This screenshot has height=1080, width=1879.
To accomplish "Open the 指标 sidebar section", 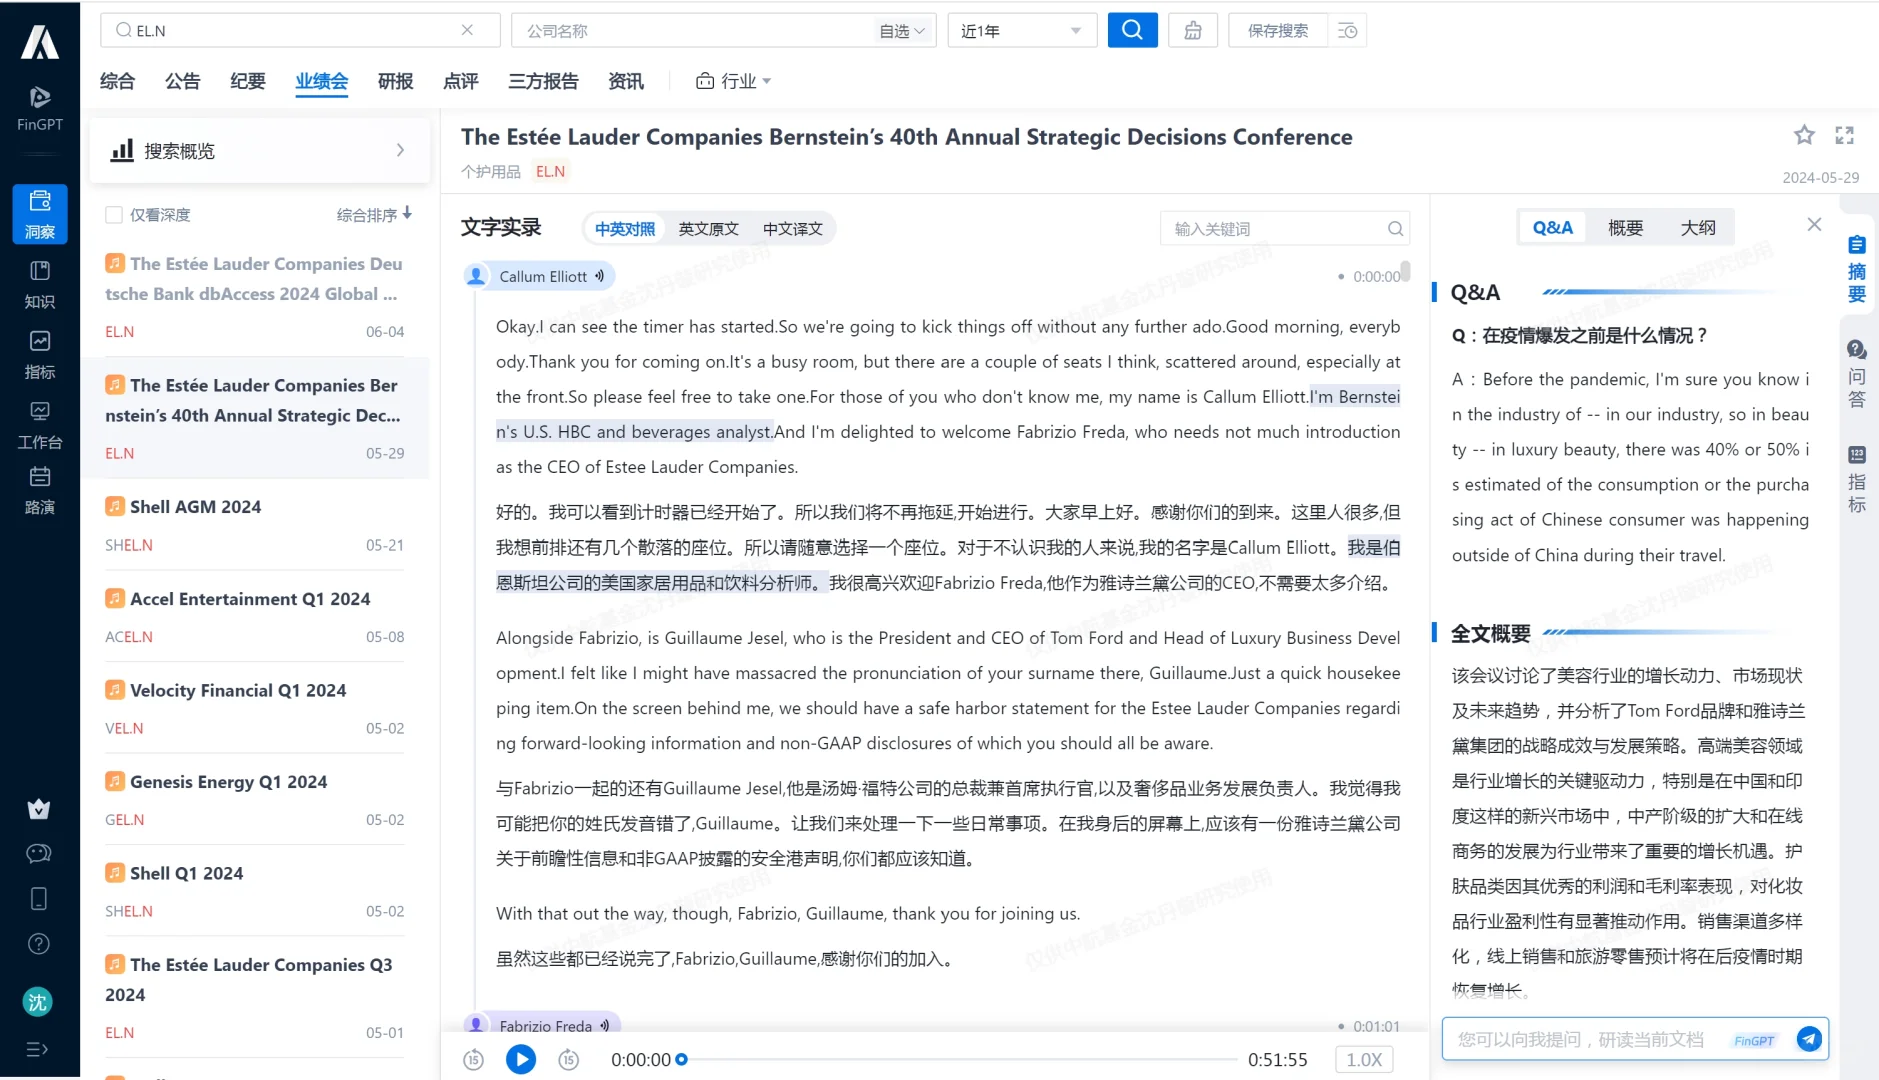I will [x=40, y=355].
